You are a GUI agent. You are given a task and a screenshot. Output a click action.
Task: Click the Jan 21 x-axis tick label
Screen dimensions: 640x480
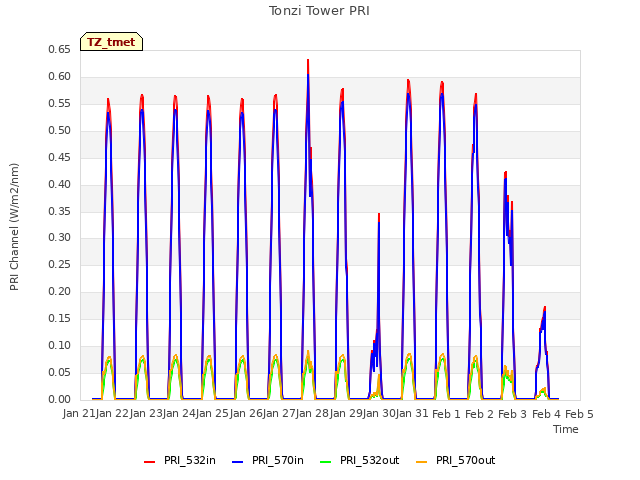coord(78,414)
